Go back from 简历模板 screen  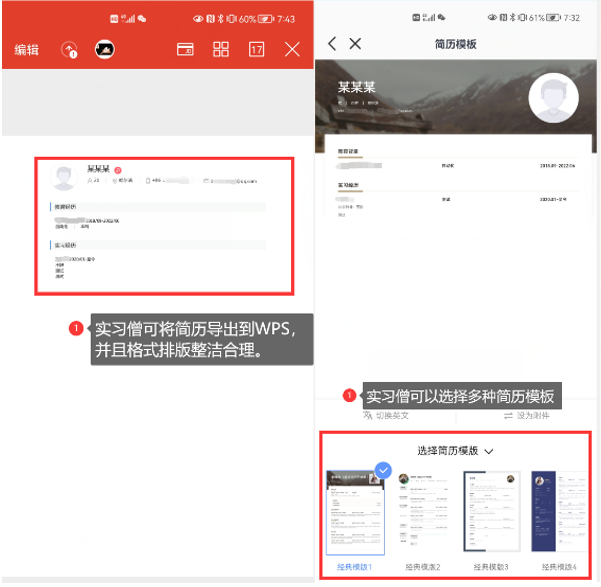[x=332, y=44]
